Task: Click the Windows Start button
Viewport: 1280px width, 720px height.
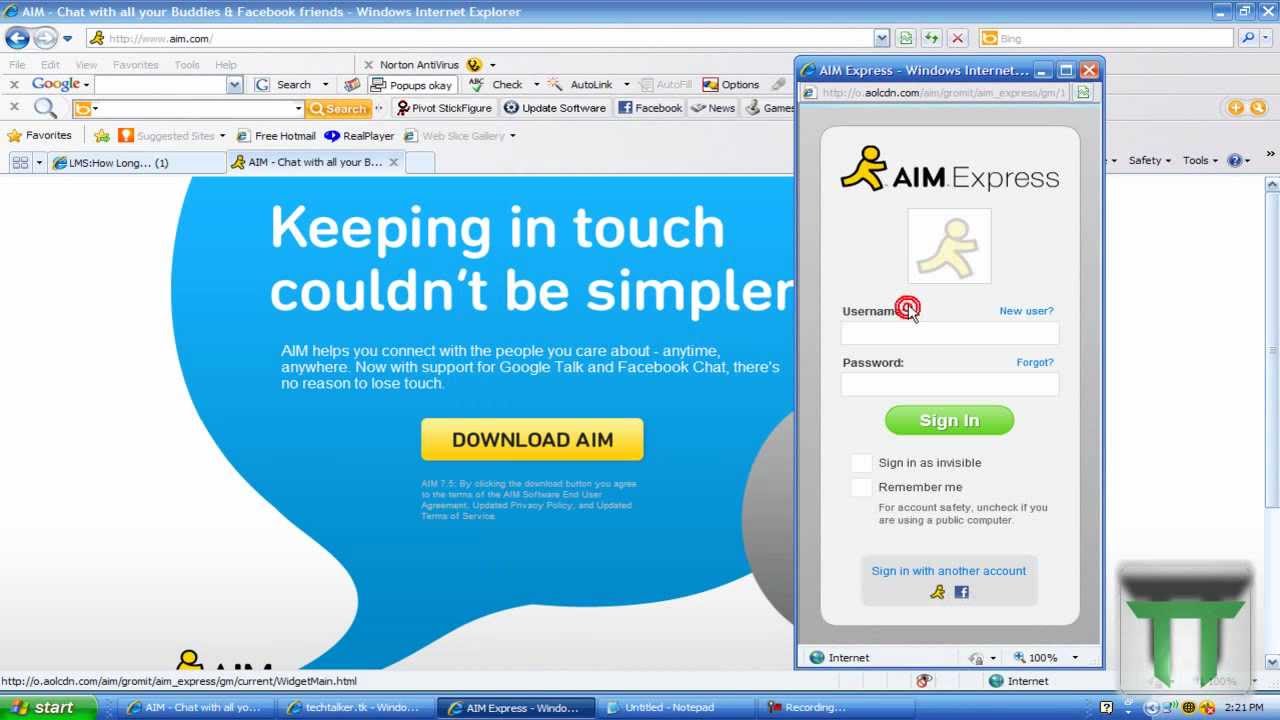Action: pyautogui.click(x=46, y=707)
